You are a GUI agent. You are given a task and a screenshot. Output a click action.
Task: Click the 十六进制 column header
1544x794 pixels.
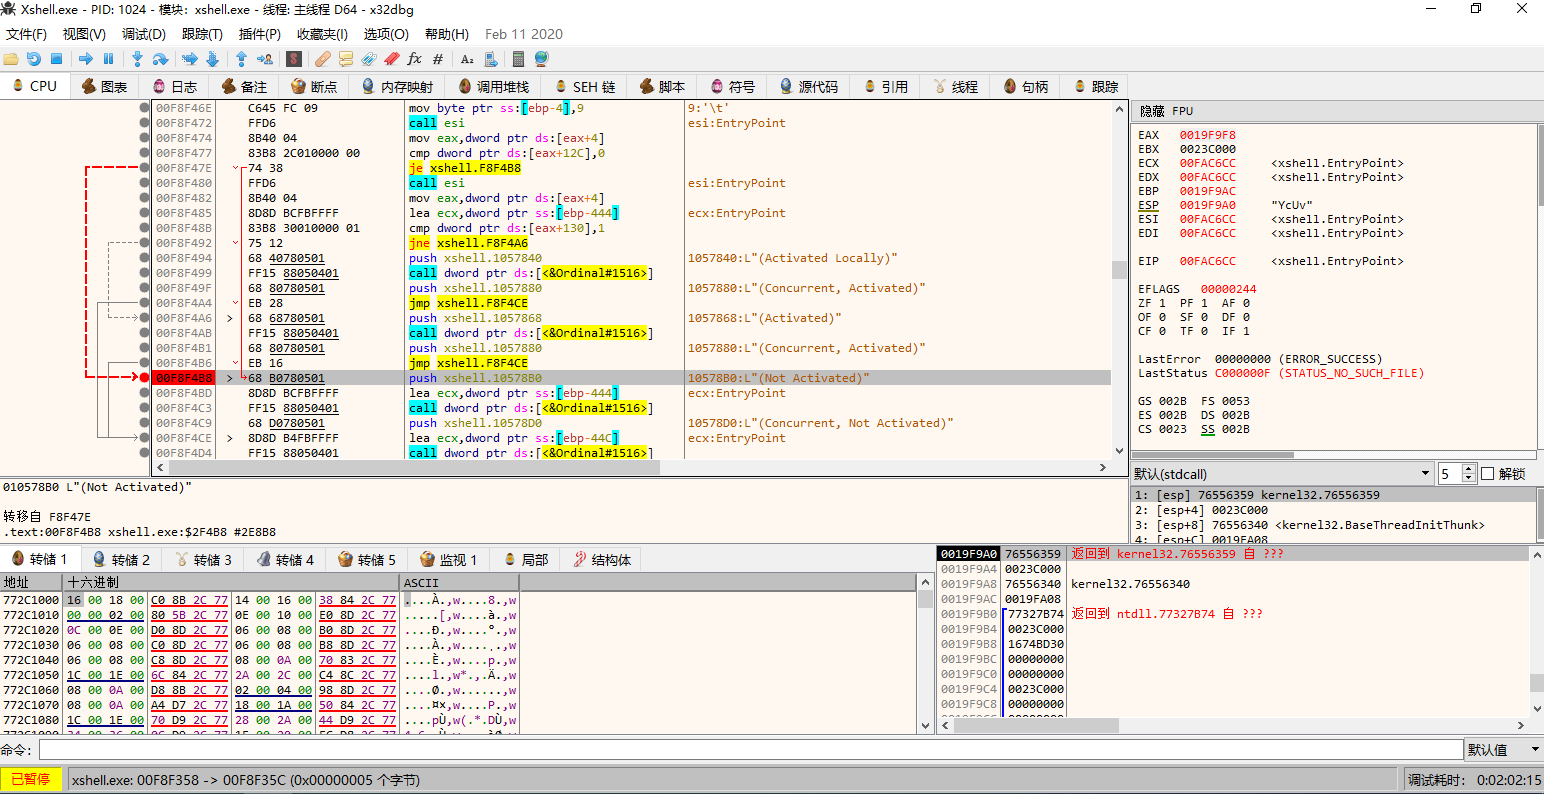[231, 582]
